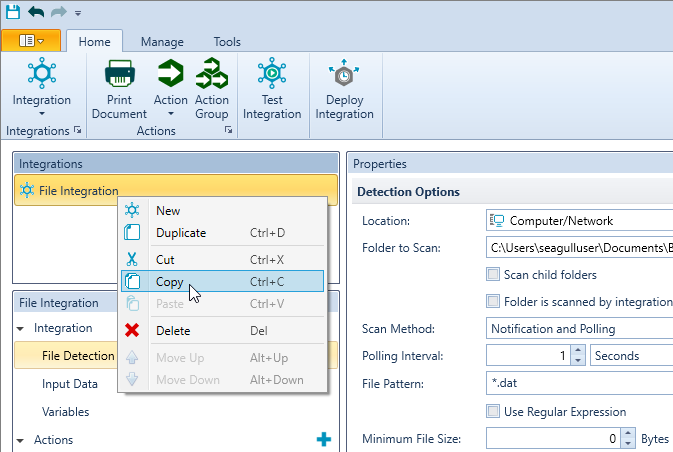Open the Integration ribbon button dropdown
The image size is (673, 452).
pos(42,114)
